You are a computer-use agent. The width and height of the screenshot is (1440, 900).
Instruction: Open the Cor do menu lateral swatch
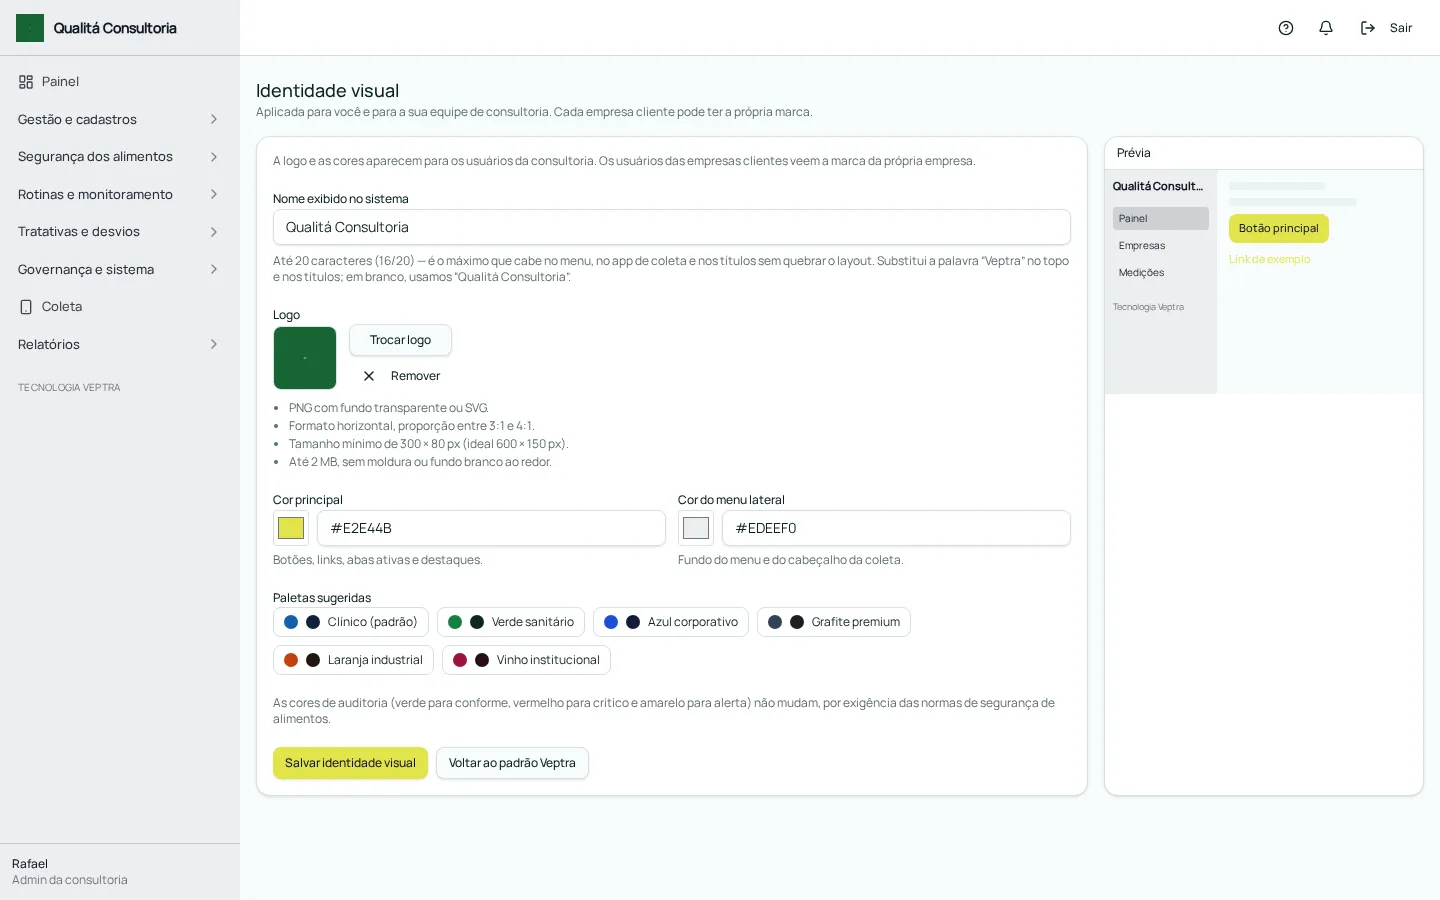[x=696, y=528]
